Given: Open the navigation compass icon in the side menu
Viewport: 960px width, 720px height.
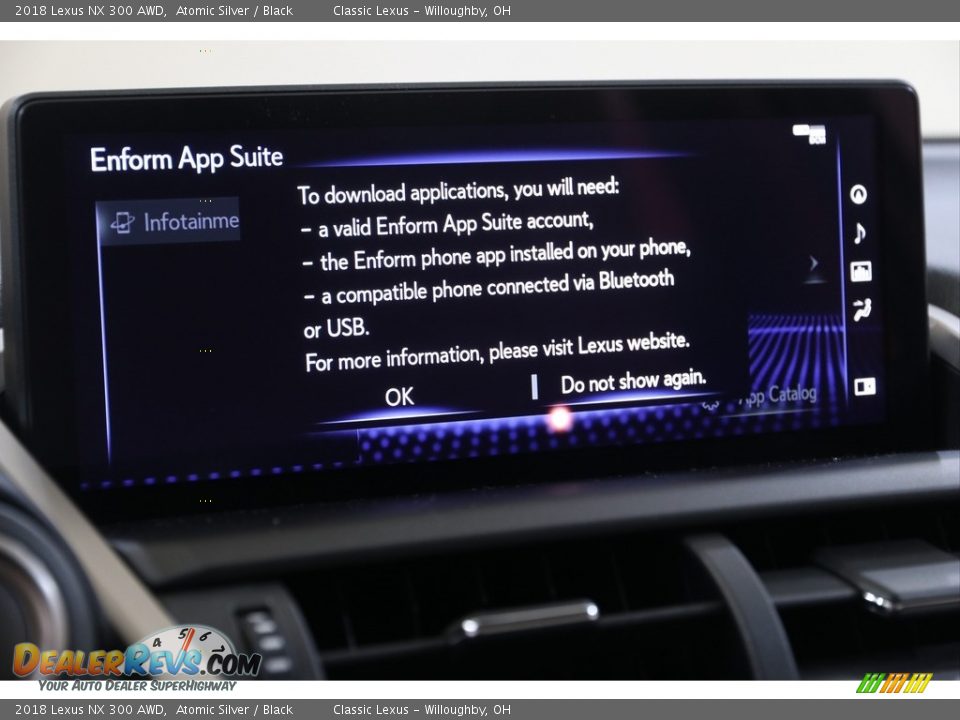Looking at the screenshot, I should pos(858,195).
